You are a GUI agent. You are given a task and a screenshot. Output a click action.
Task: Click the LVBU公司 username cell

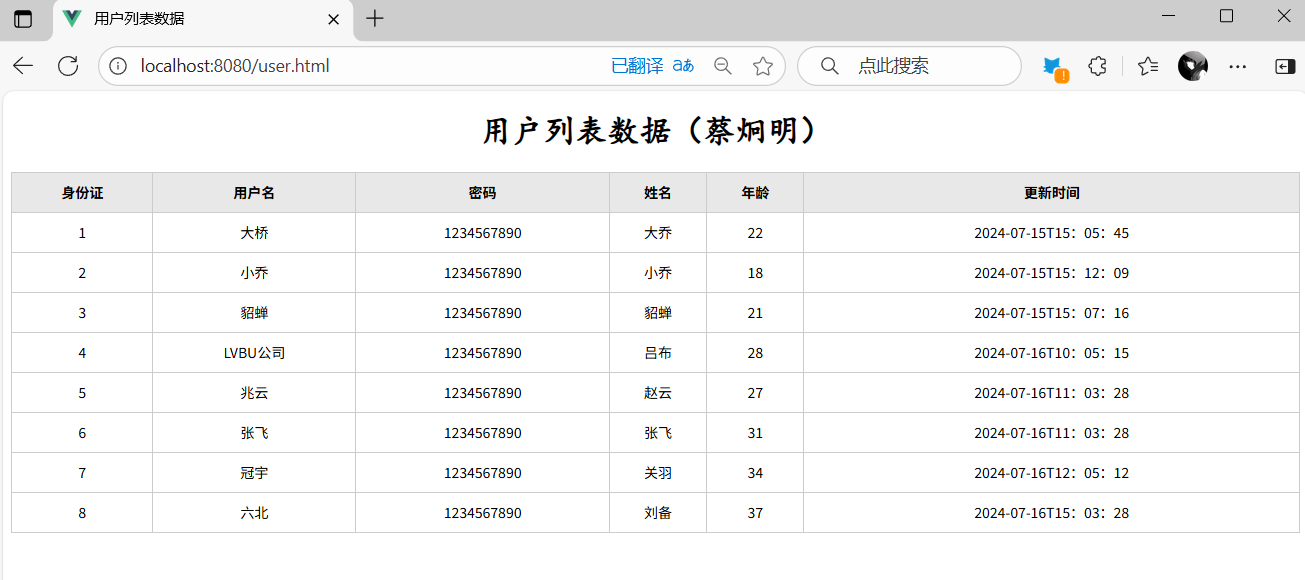tap(254, 353)
